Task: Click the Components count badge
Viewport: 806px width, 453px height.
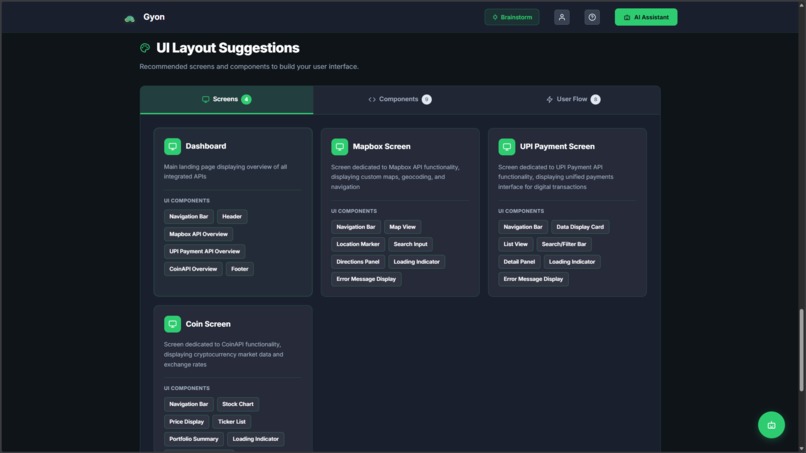Action: pos(427,99)
